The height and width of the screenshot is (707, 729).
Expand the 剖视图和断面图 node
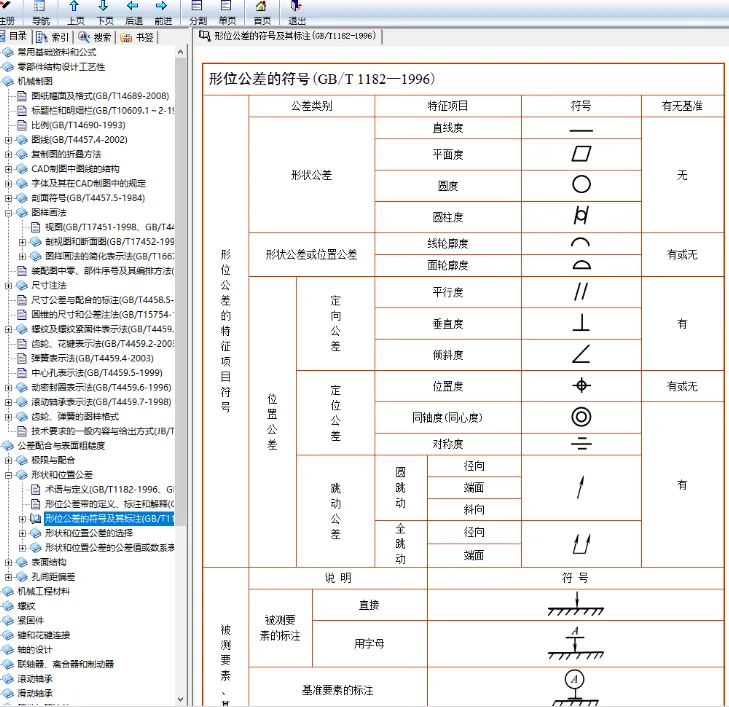click(22, 242)
